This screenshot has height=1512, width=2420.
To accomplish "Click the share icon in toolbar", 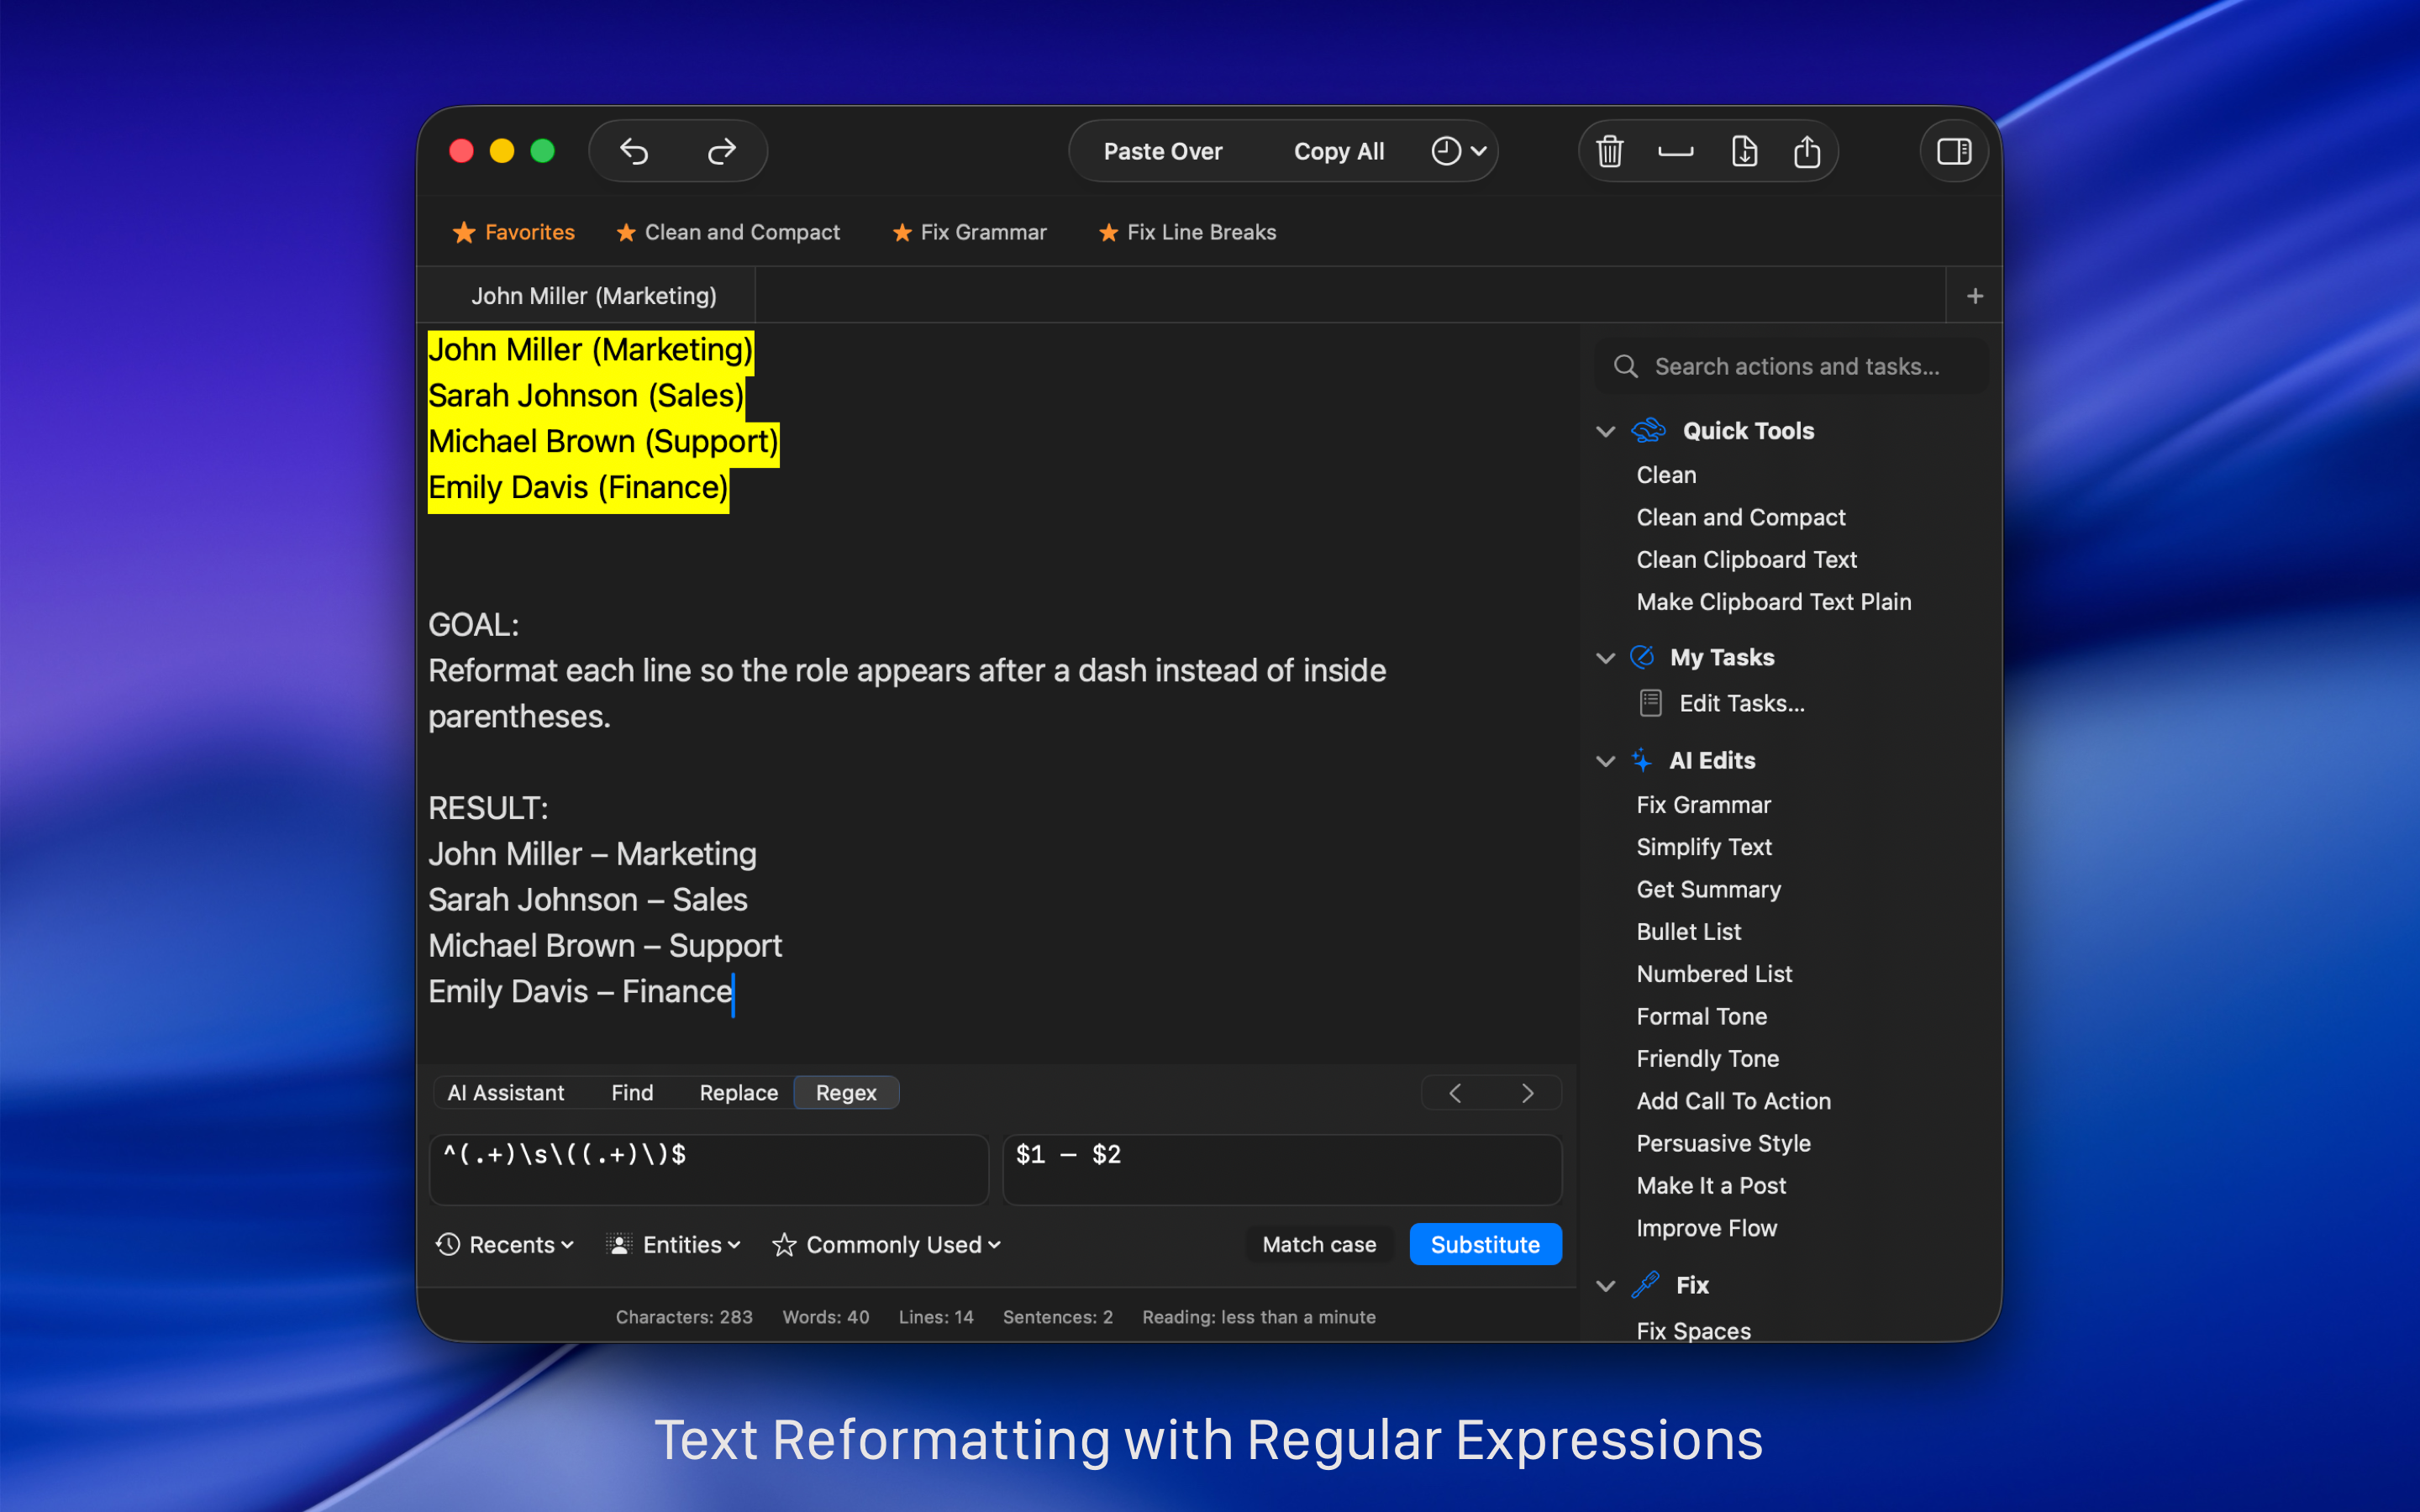I will coord(1806,151).
